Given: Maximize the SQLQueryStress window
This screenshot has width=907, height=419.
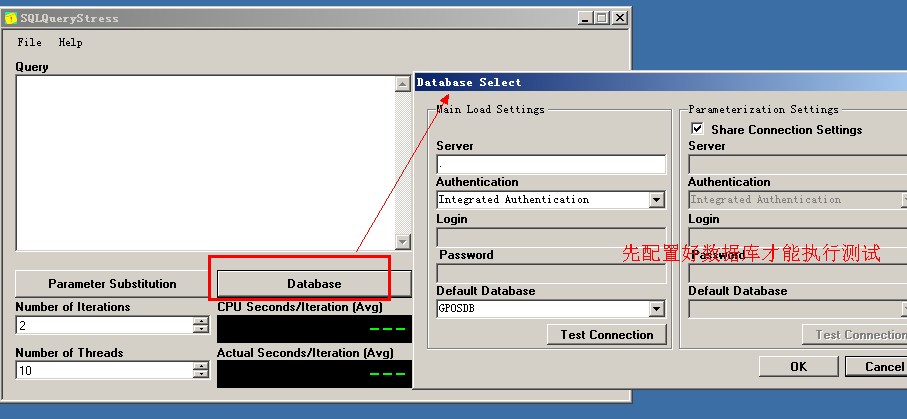Looking at the screenshot, I should click(602, 18).
